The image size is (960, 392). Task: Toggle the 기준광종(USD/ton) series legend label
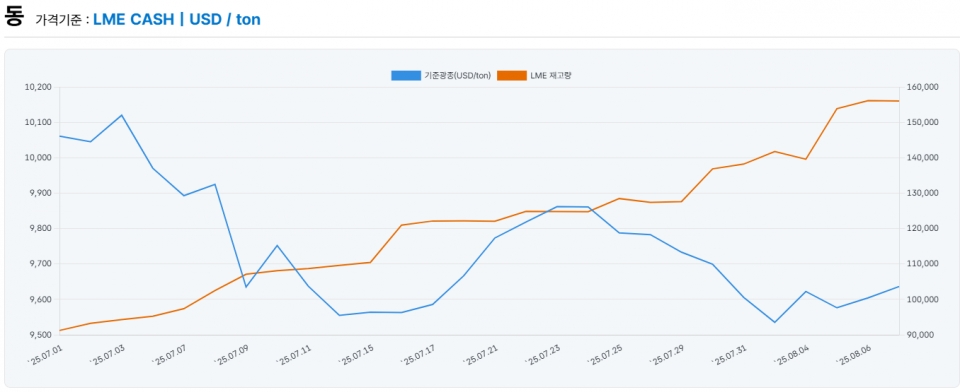tap(457, 75)
